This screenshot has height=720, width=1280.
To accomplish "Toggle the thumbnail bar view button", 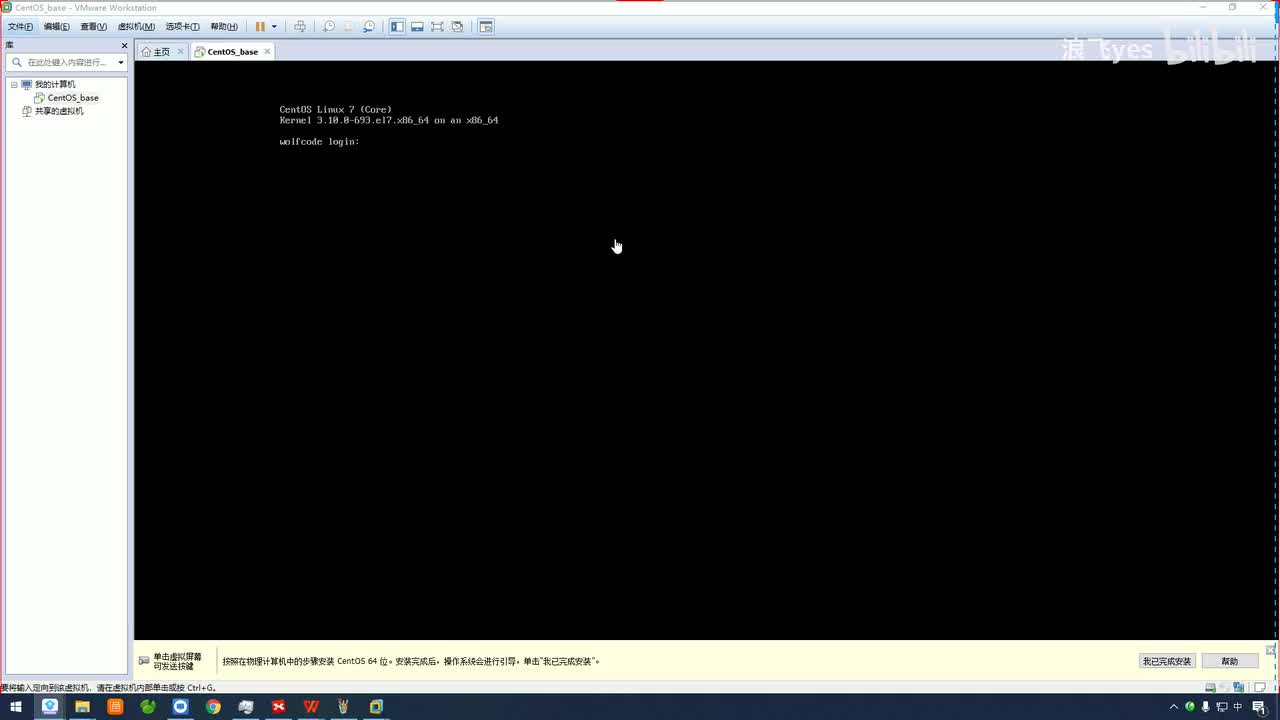I will tap(417, 27).
